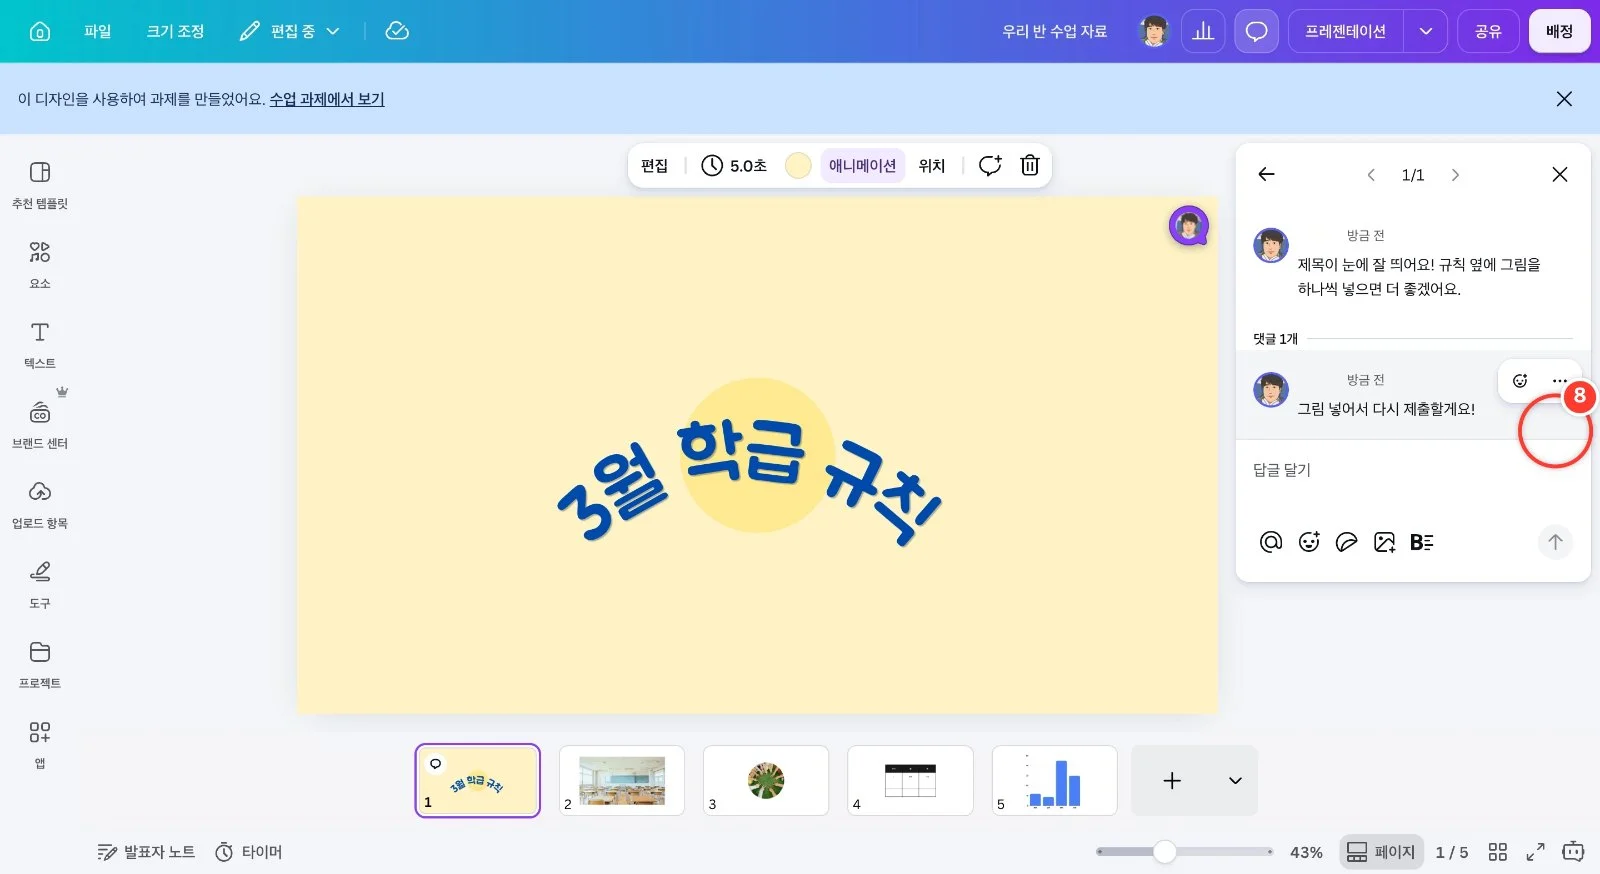Image resolution: width=1600 pixels, height=874 pixels.
Task: Add a comment from the page toolbar
Action: pos(990,165)
